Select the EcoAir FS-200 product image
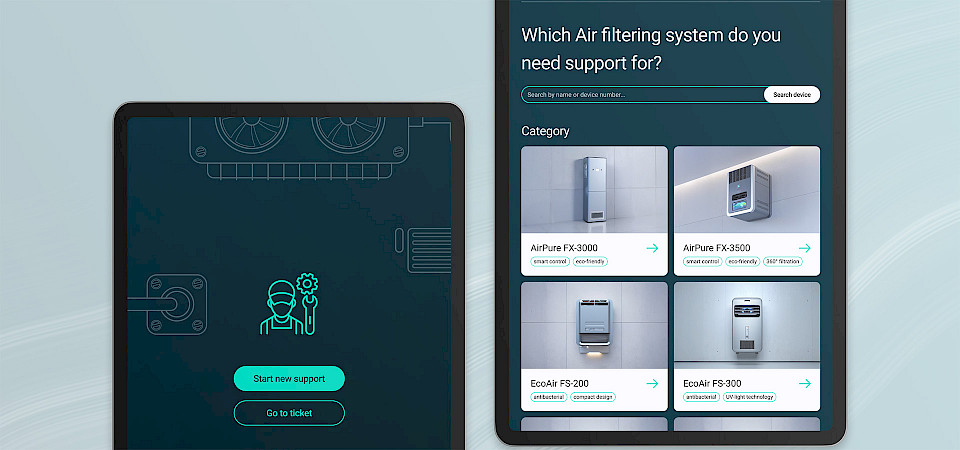The image size is (960, 450). (594, 326)
